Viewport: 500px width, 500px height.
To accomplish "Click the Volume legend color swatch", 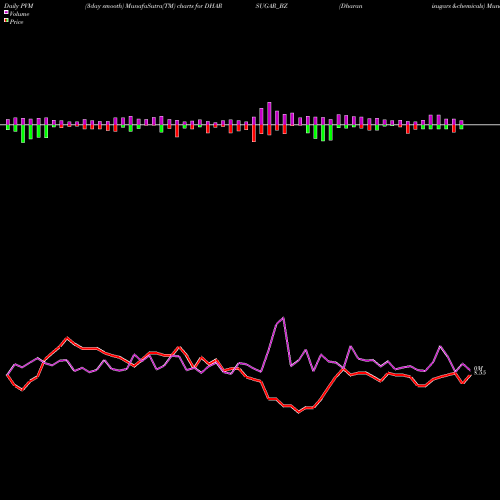I will [6, 12].
